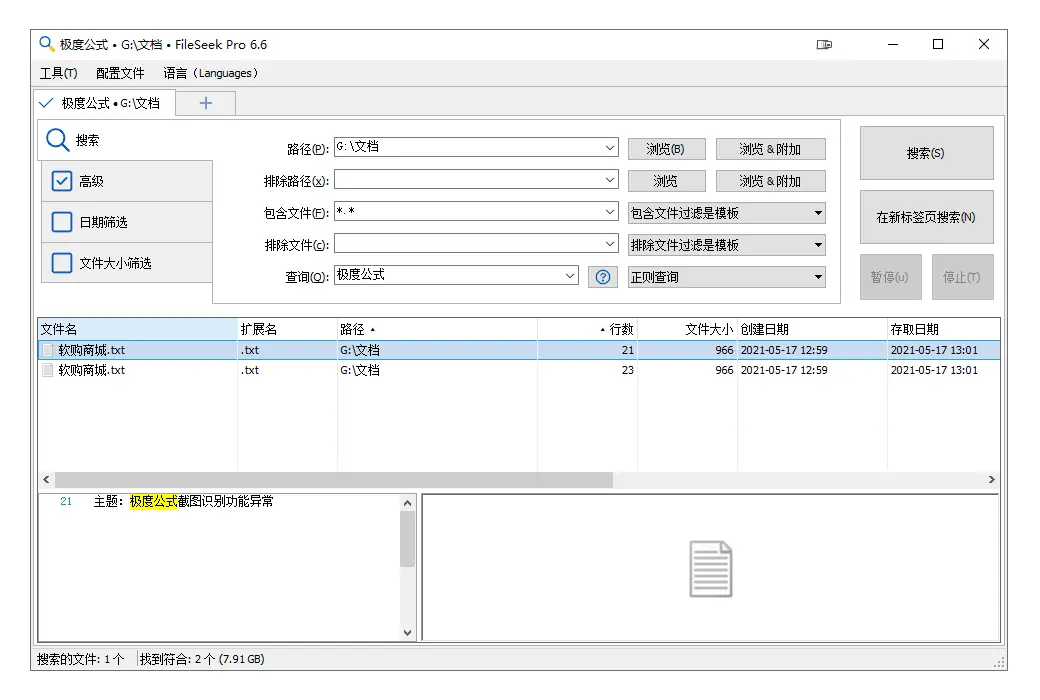Screen dimensions: 1040x700
Task: Click status text 搜索的文件: 1 个
Action: tap(80, 659)
